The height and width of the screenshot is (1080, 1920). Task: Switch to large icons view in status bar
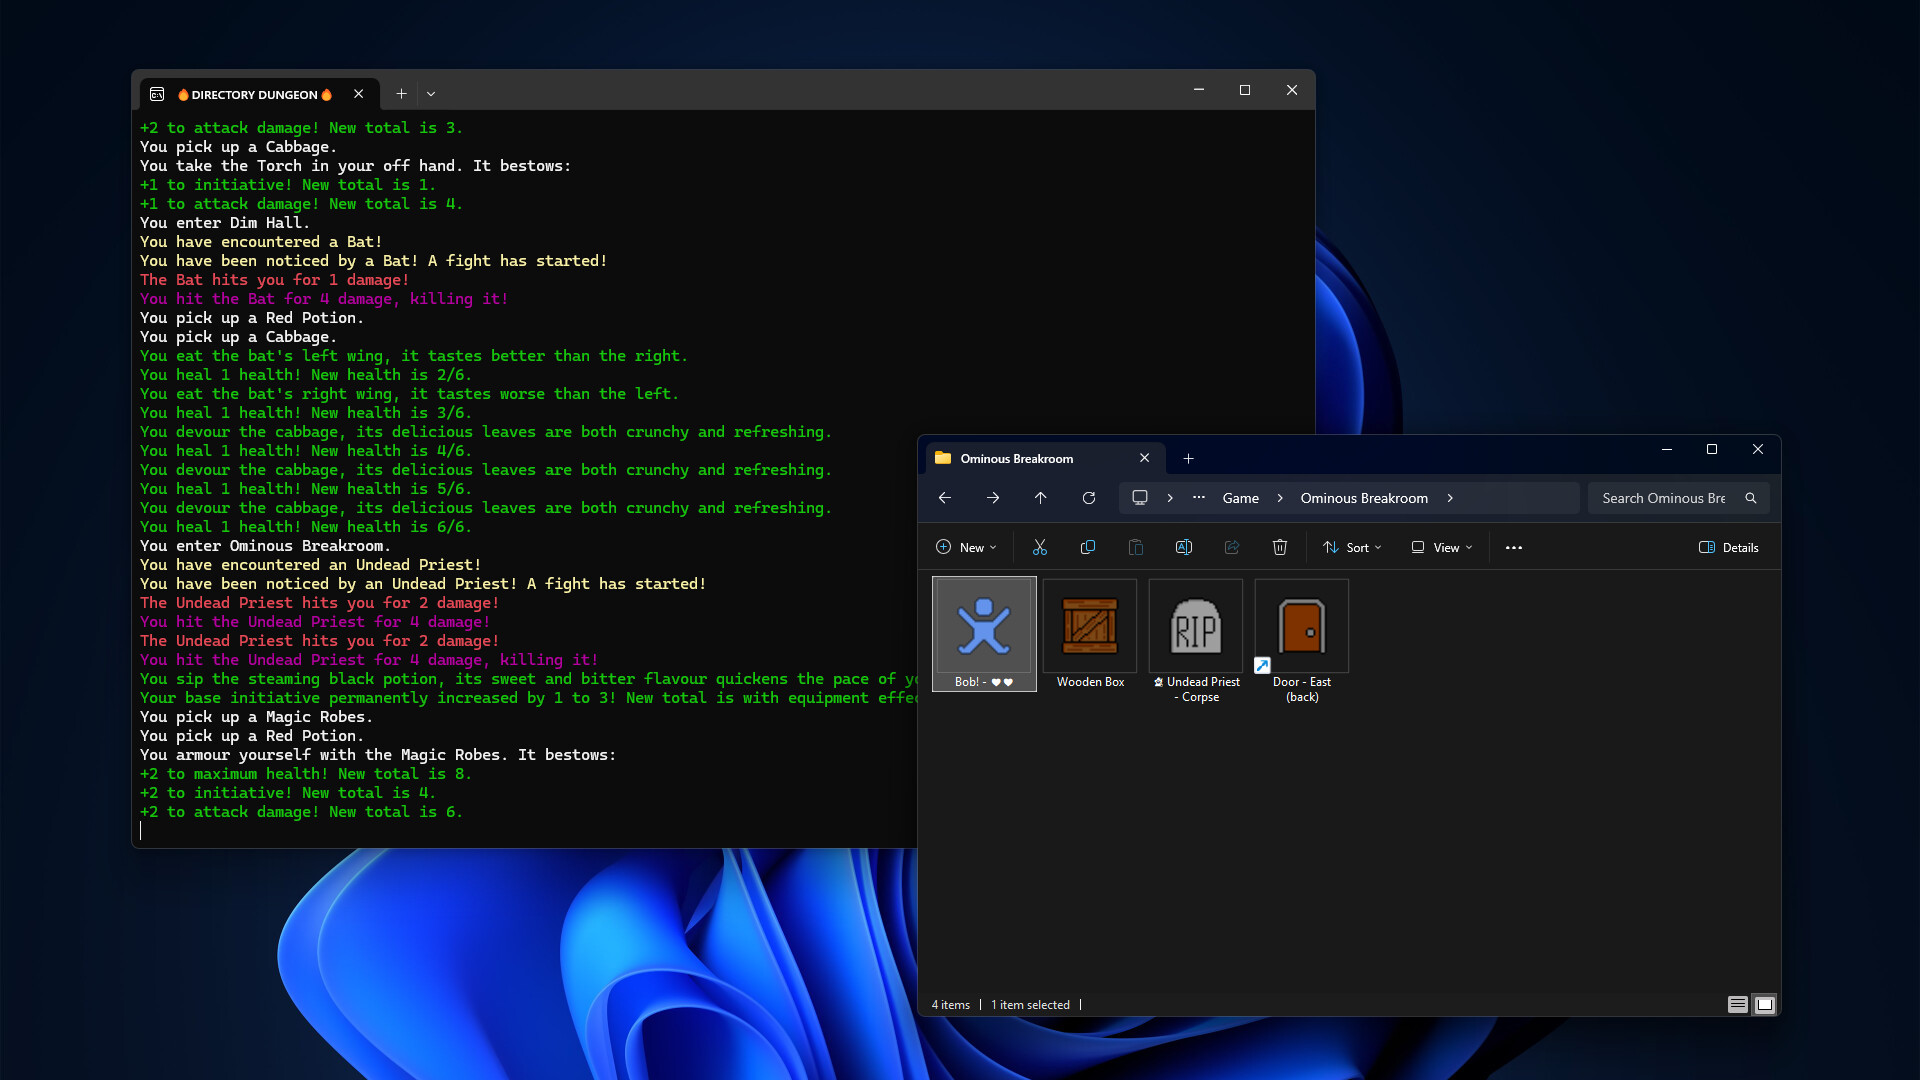1765,1004
